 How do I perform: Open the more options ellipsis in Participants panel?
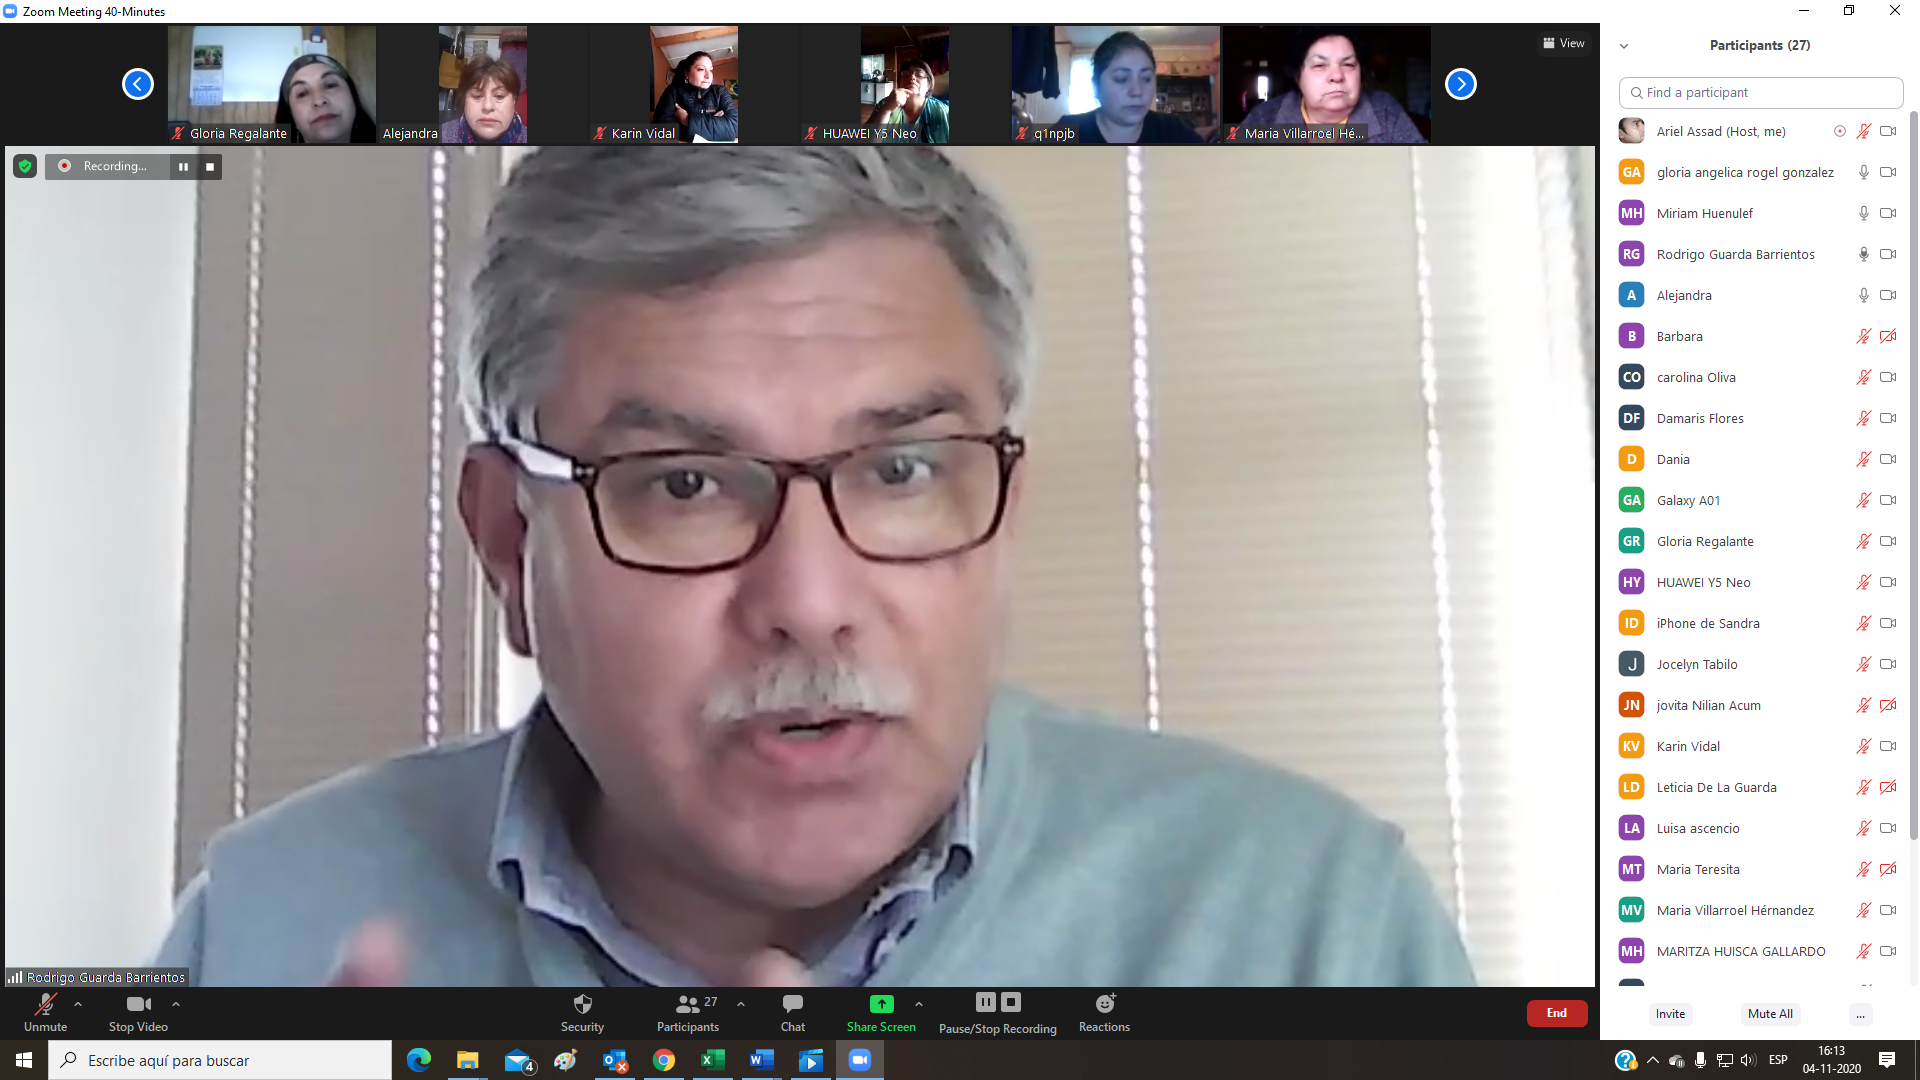pos(1860,1014)
